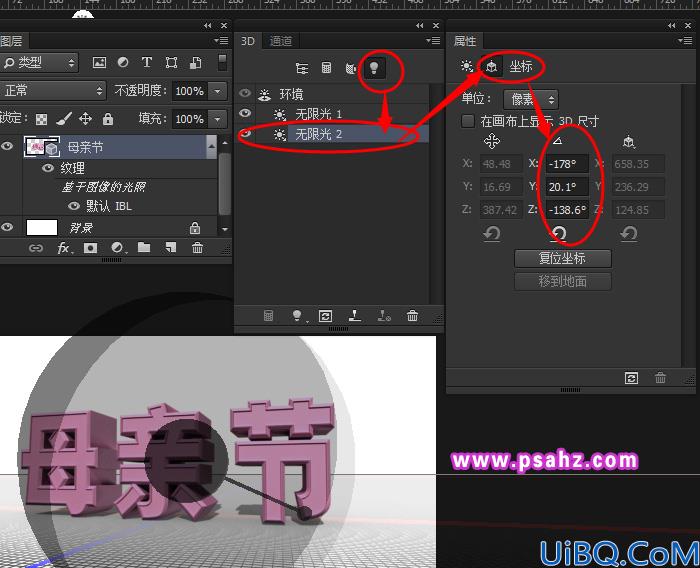Screen dimensions: 700x568
Task: Open the layer style fx menu
Action: coord(64,248)
